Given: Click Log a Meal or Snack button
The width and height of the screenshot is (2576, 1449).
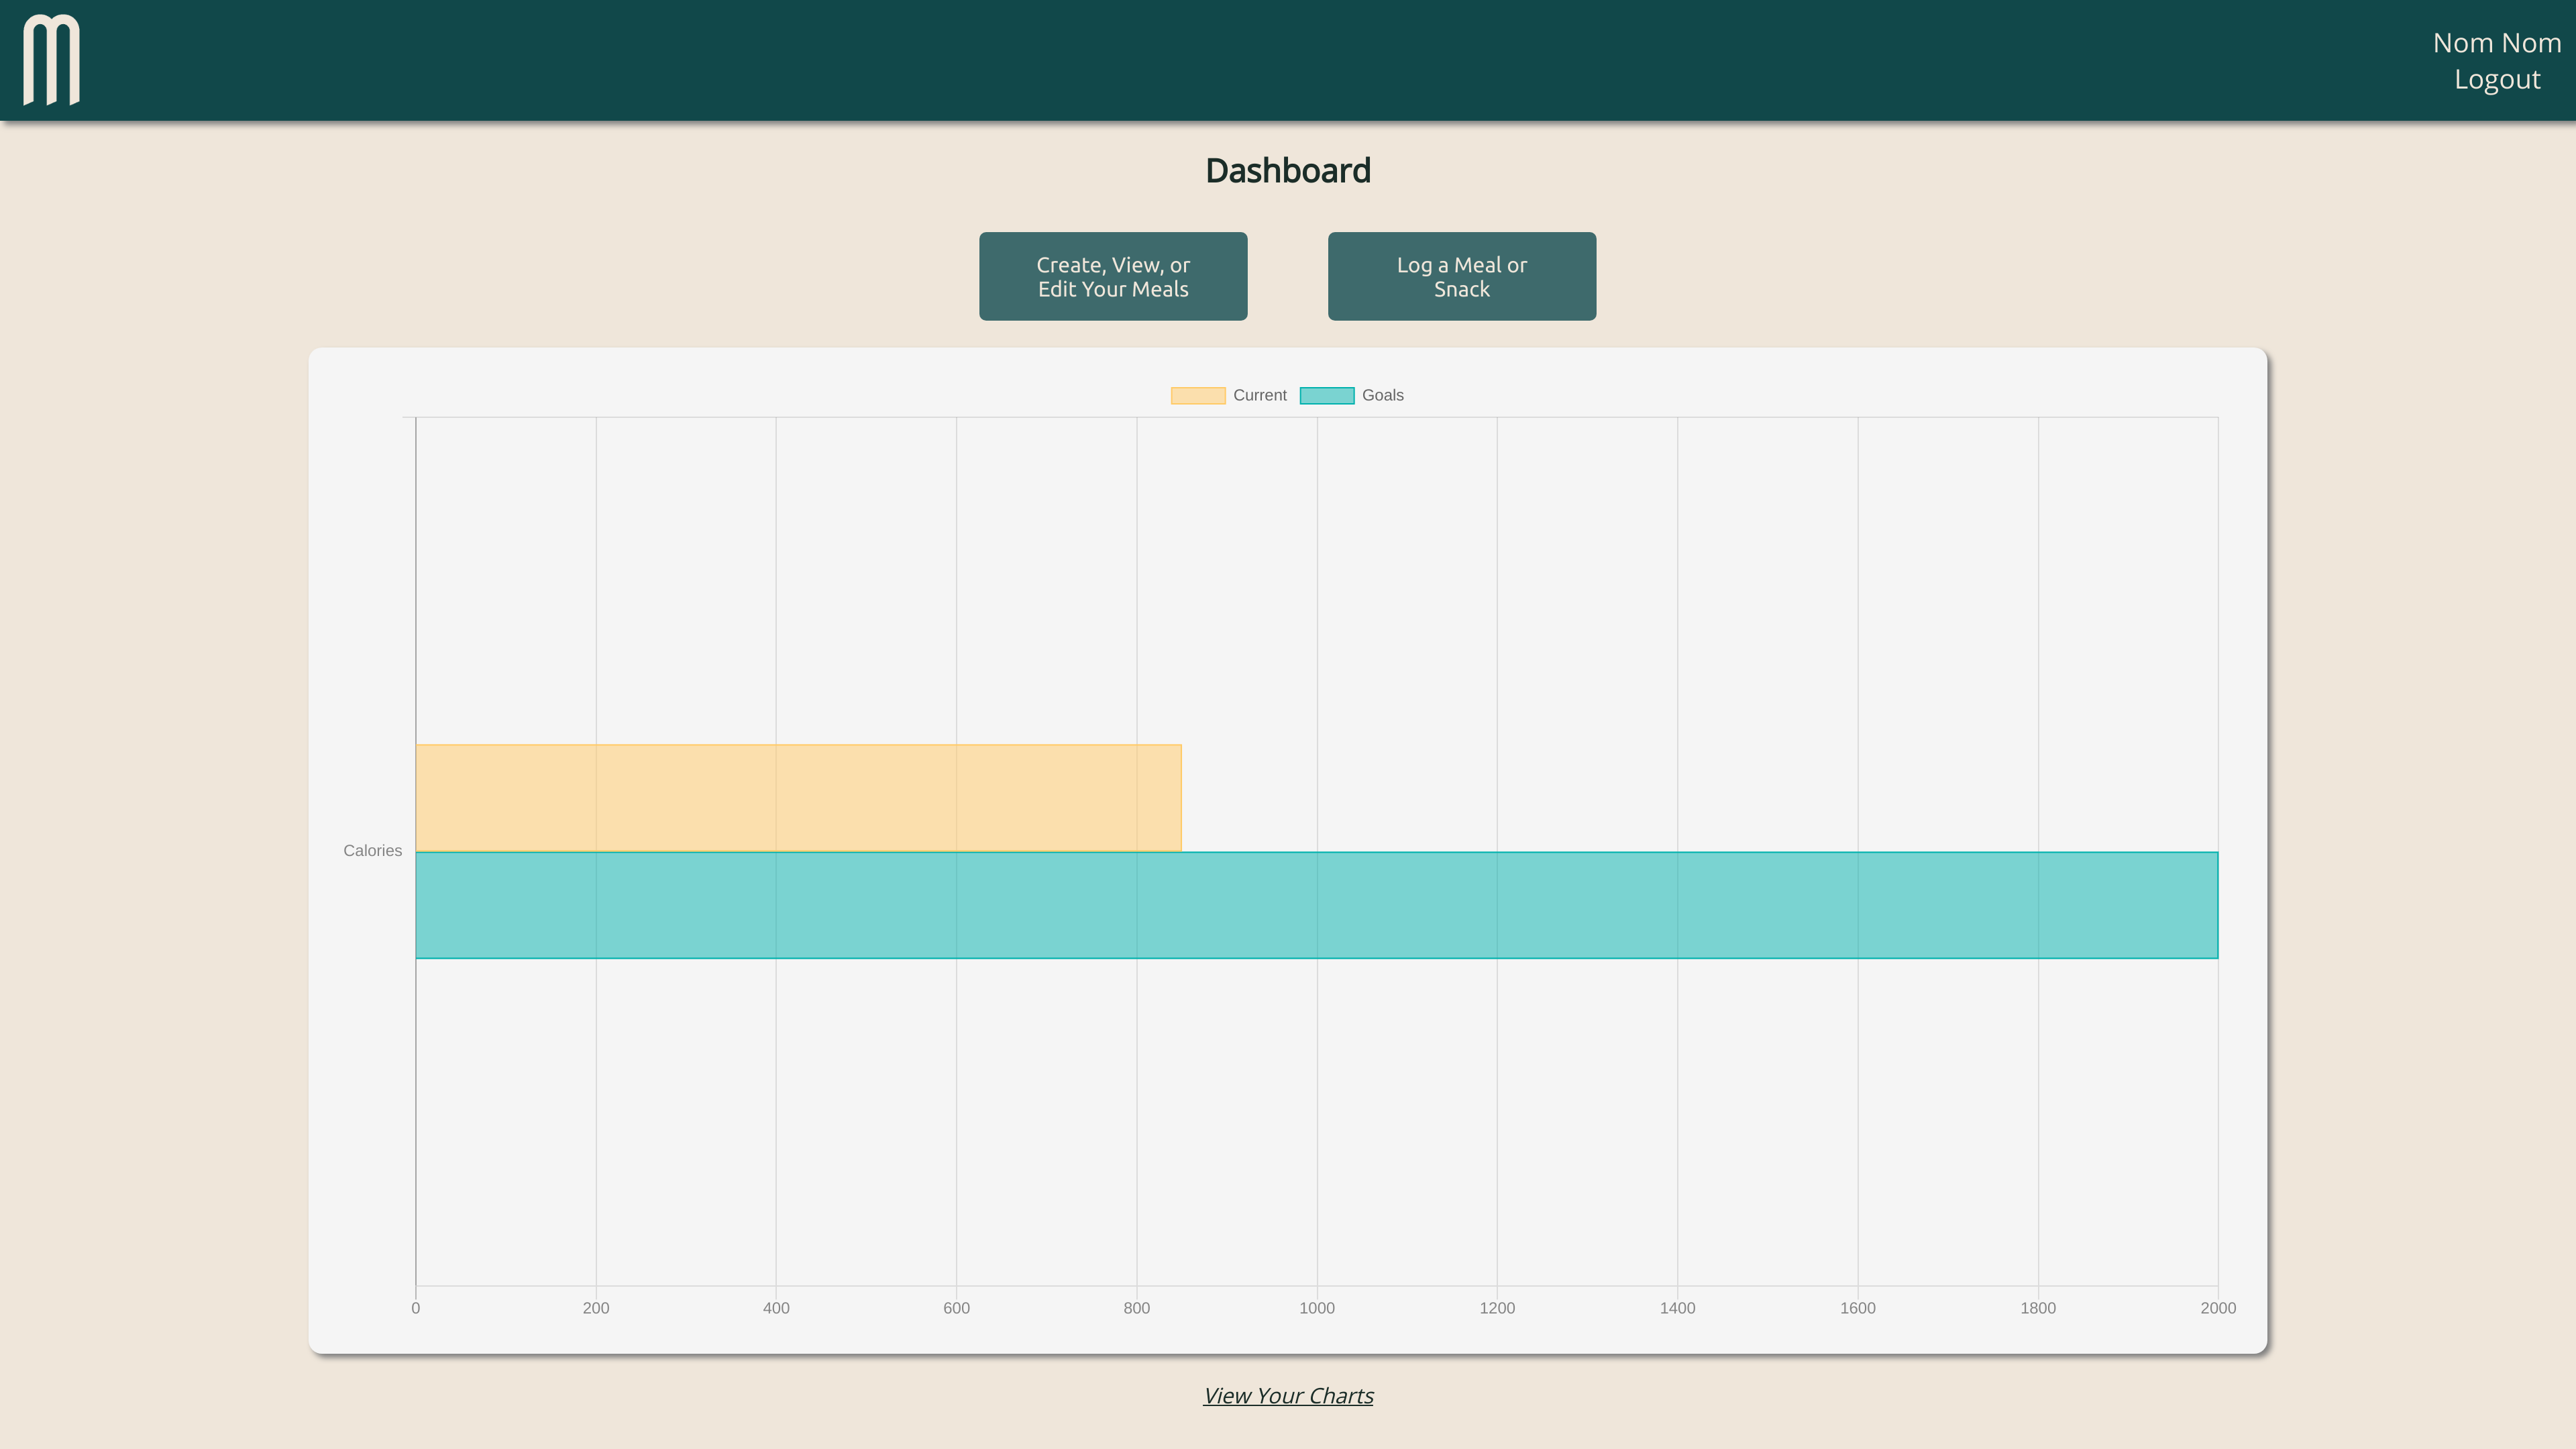Looking at the screenshot, I should coord(1461,277).
